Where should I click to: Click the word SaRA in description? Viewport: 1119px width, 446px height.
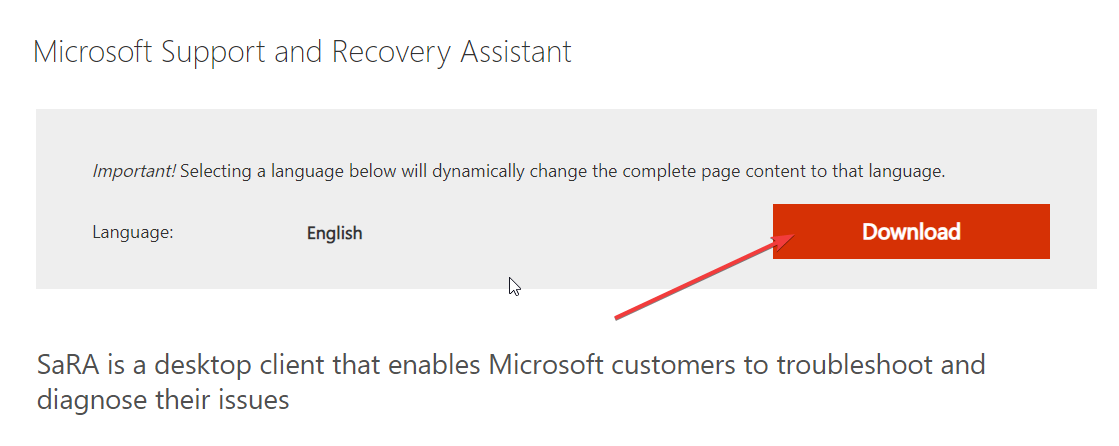[66, 365]
